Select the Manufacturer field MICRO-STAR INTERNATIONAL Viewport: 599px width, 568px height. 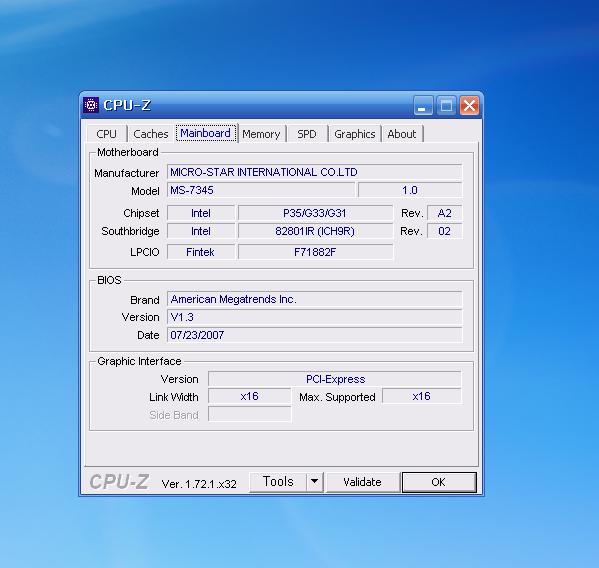point(314,172)
